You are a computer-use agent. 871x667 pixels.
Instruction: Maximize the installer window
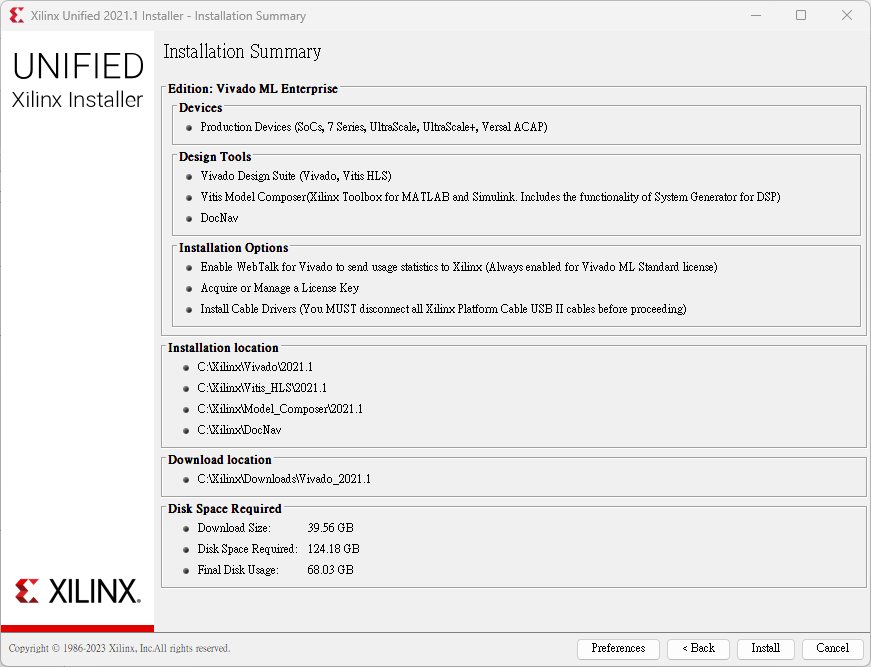tap(800, 16)
